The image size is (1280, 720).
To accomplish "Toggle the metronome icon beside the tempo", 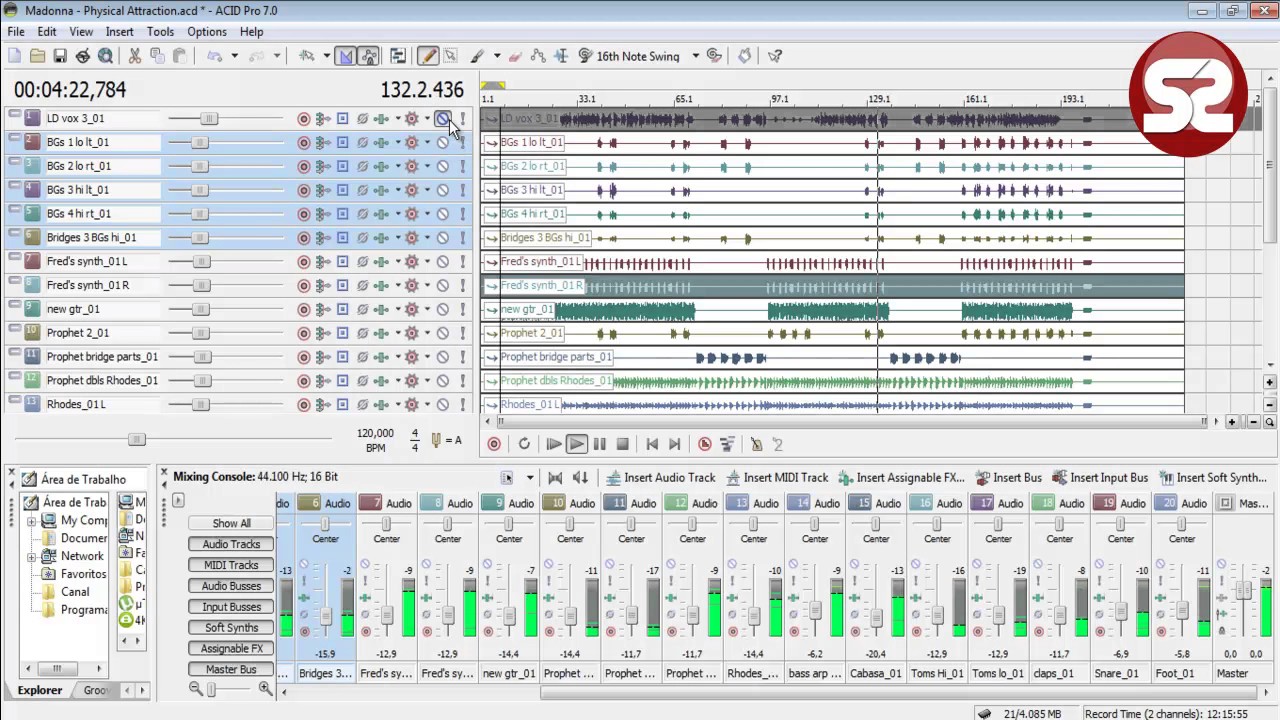I will click(436, 440).
